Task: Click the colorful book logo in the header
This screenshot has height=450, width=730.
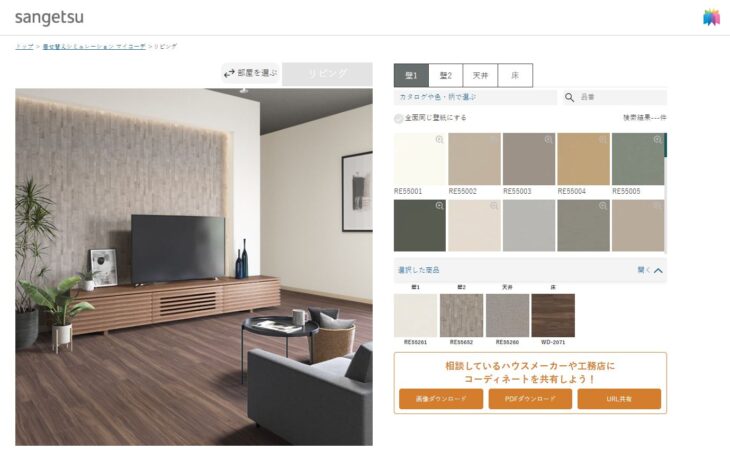Action: click(711, 17)
